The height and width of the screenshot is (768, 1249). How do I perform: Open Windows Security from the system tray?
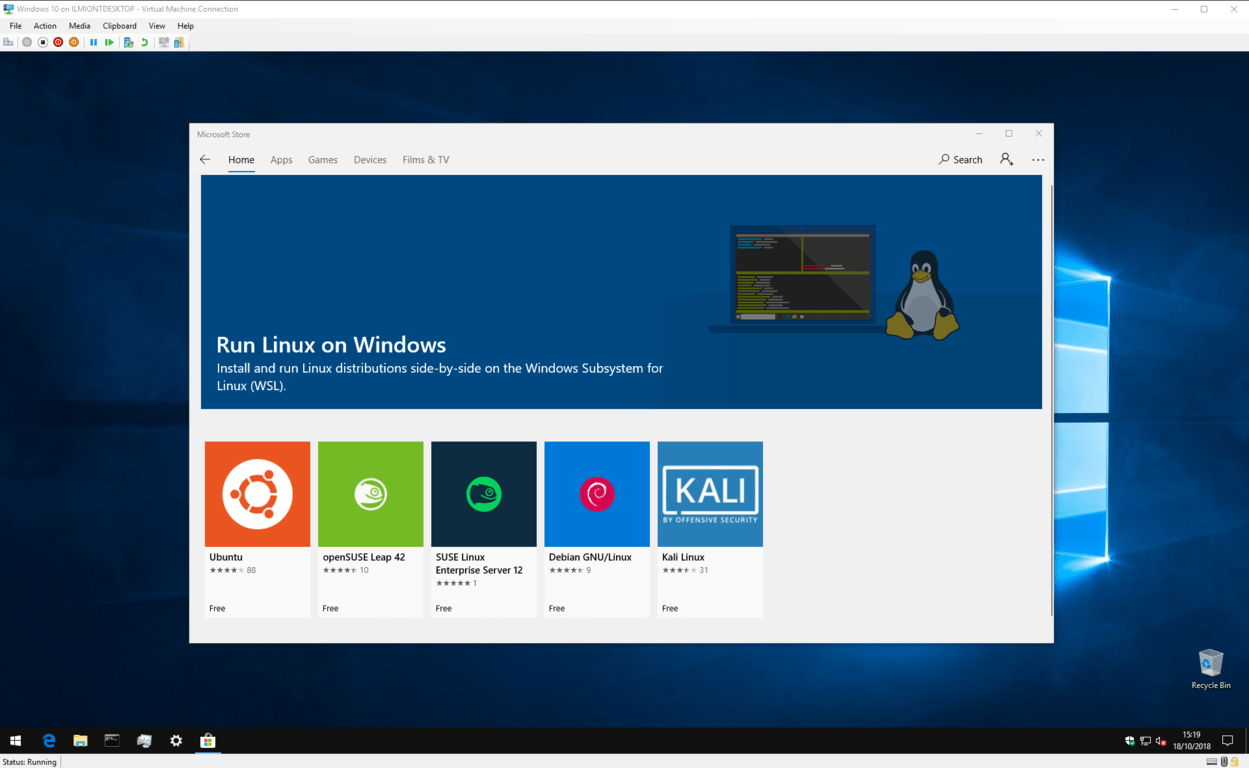click(1130, 741)
